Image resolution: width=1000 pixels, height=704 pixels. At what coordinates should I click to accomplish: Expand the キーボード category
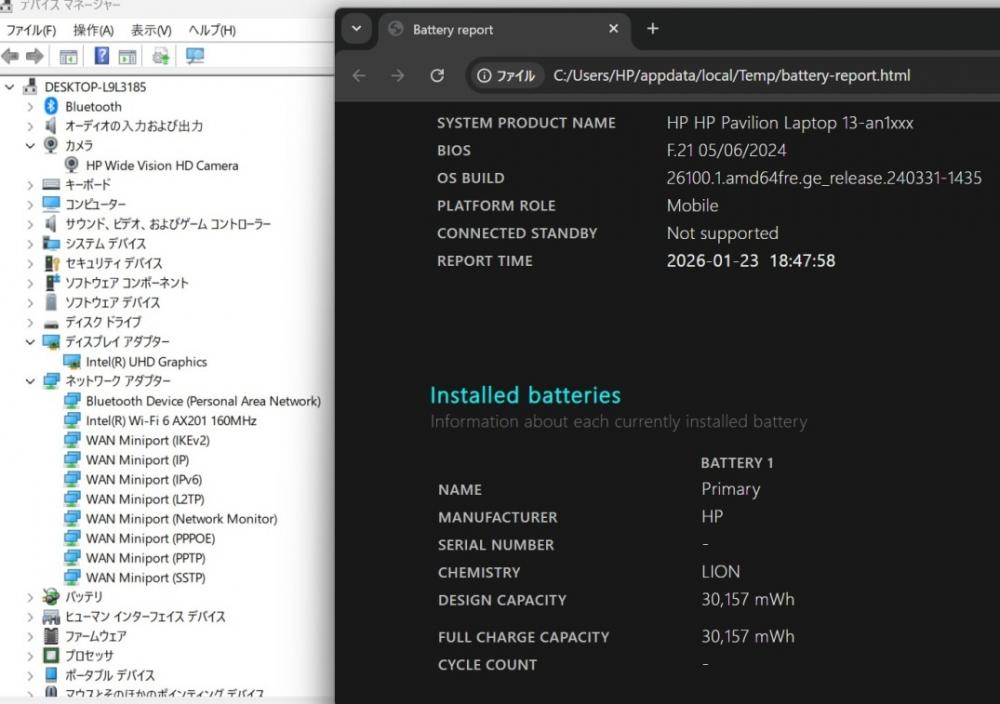click(30, 185)
